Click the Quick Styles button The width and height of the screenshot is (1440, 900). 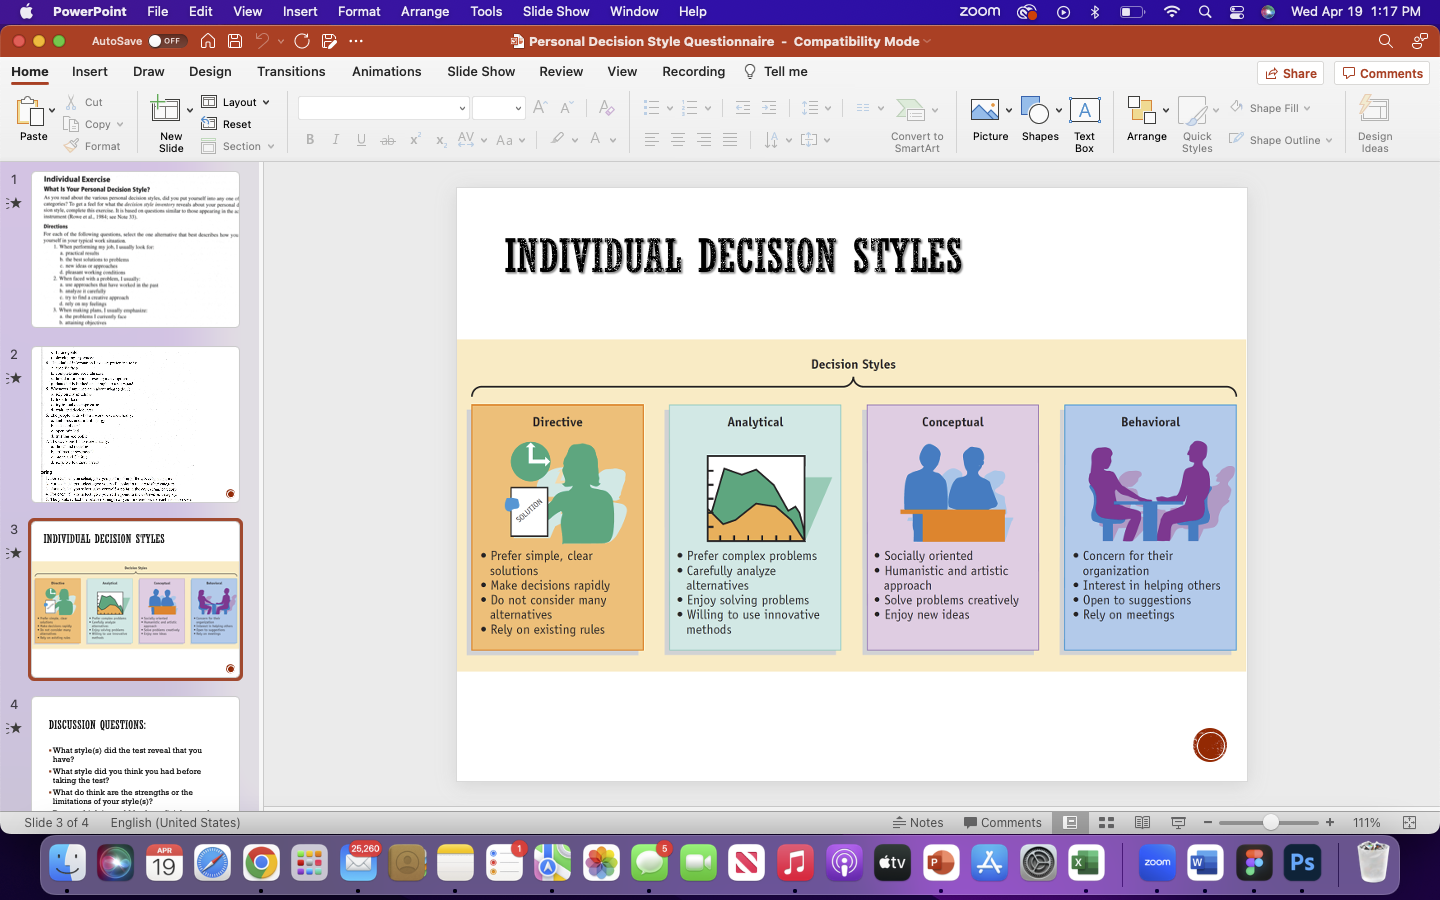tap(1197, 125)
